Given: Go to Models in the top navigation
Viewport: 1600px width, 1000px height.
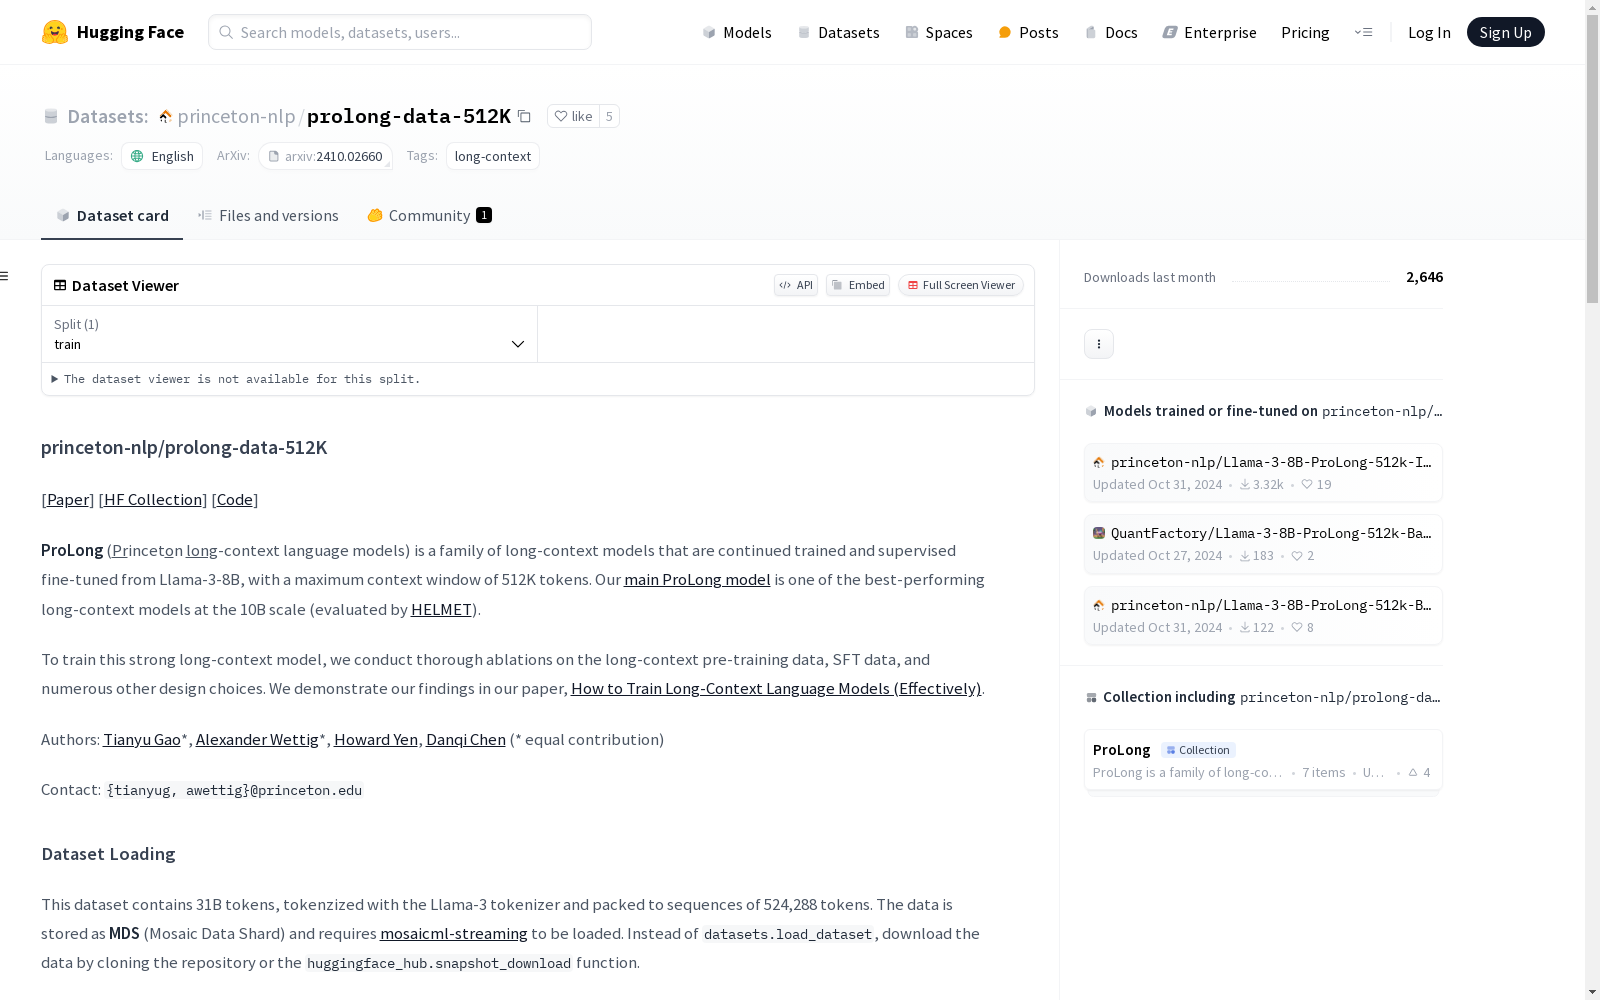Looking at the screenshot, I should click(737, 32).
